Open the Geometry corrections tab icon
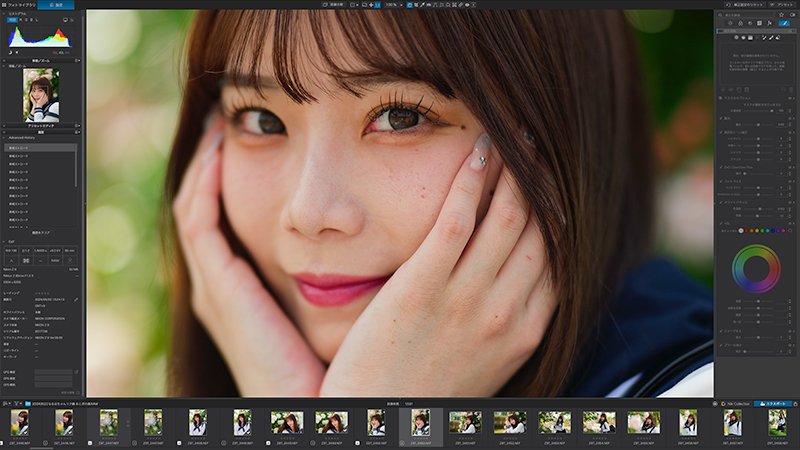This screenshot has height=450, width=800. (x=759, y=23)
